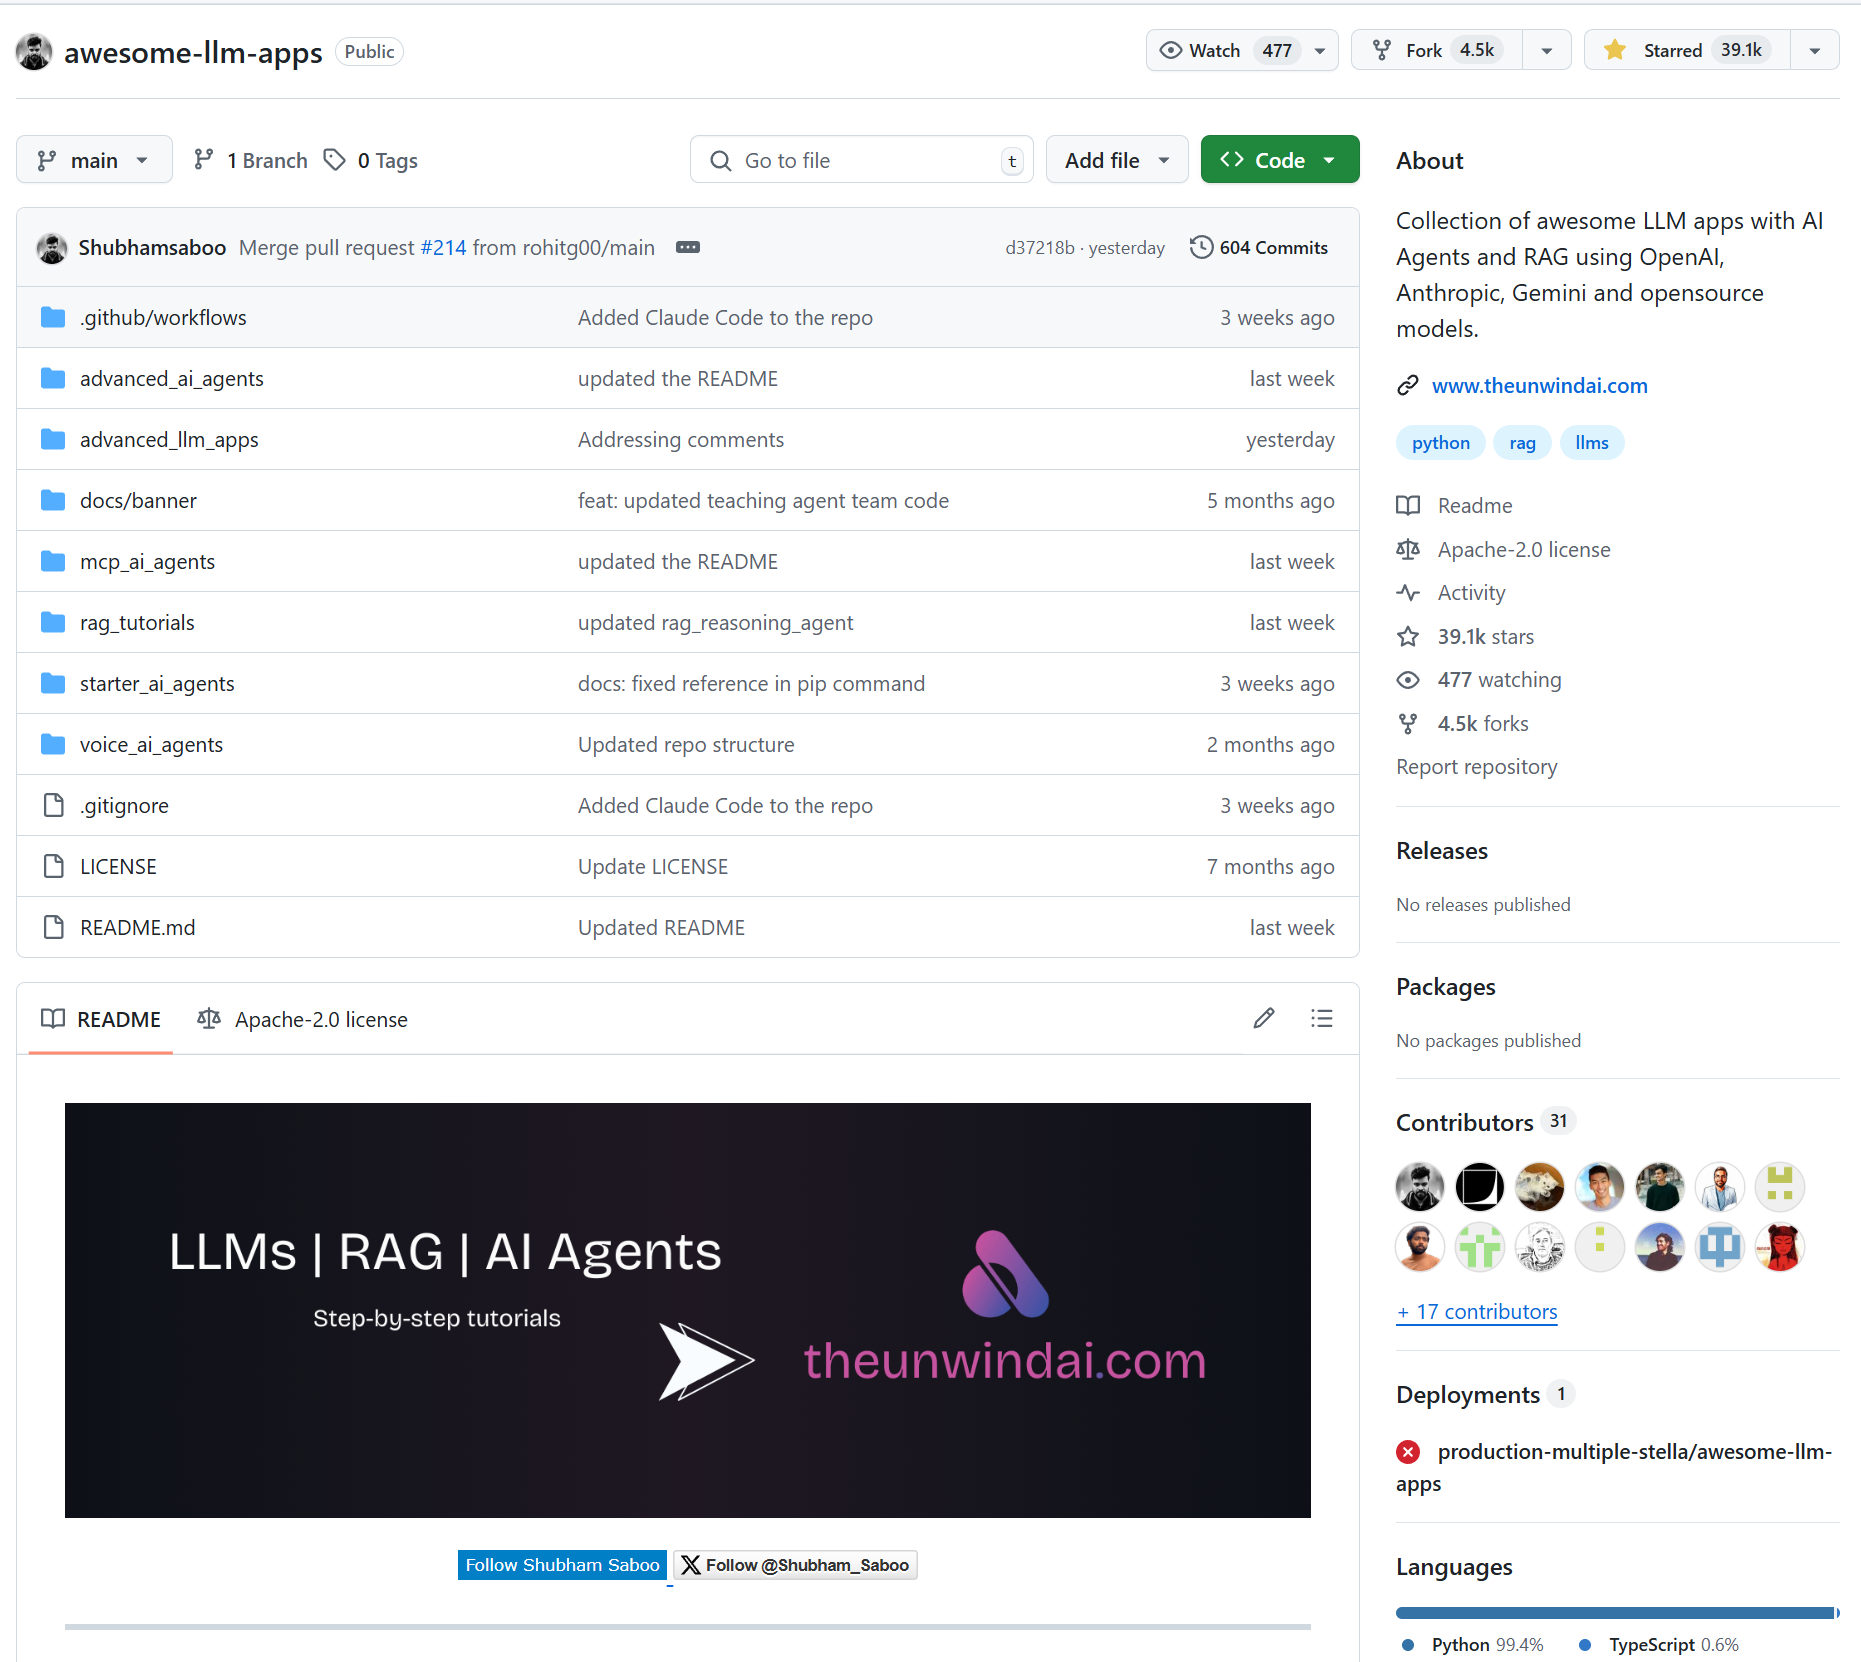The image size is (1861, 1662).
Task: Expand the green Code dropdown
Action: point(1331,159)
